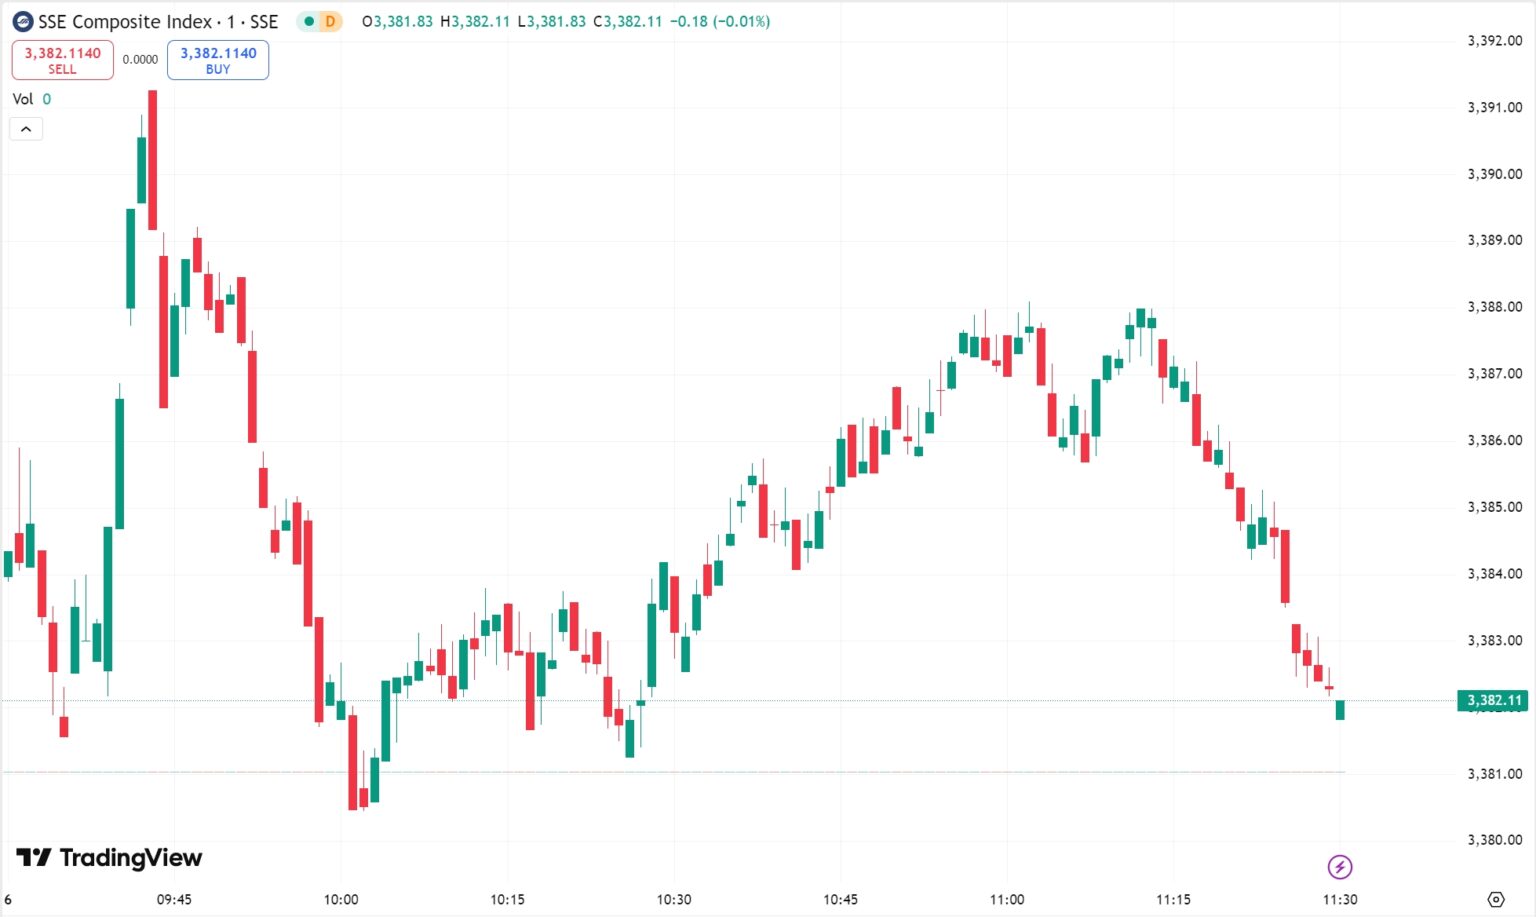Click the 10:30 label on the time axis
Screen dimensions: 1536x917
(674, 899)
